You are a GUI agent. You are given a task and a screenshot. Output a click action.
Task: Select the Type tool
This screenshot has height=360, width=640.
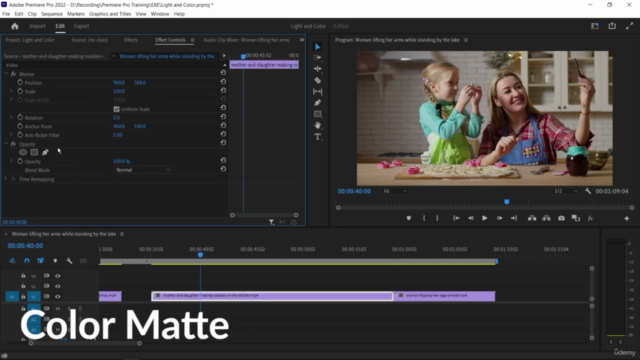pyautogui.click(x=318, y=137)
